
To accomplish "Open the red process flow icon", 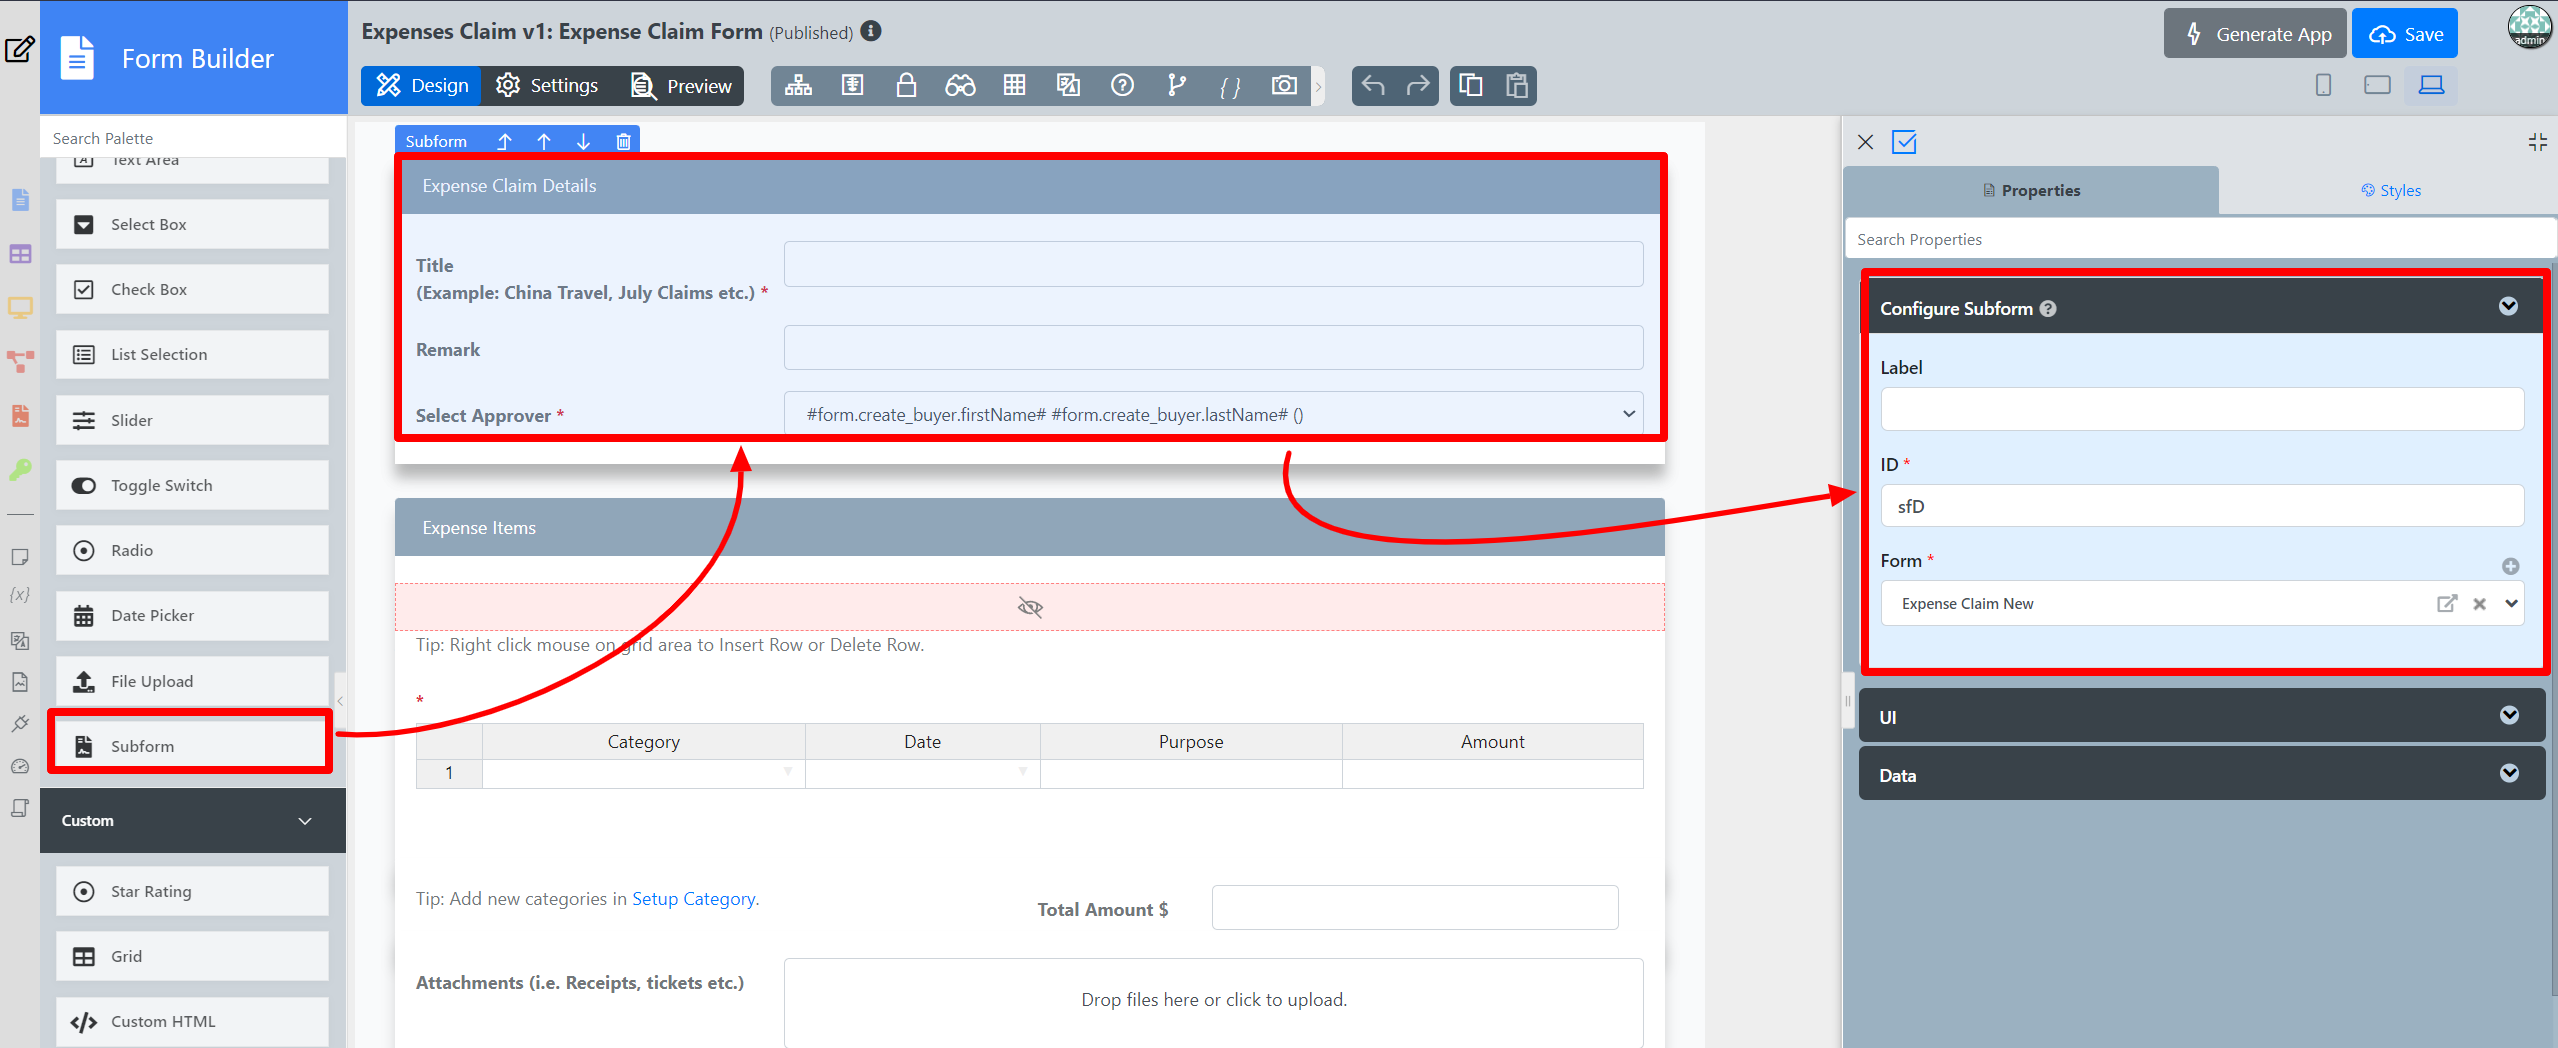I will [x=20, y=361].
